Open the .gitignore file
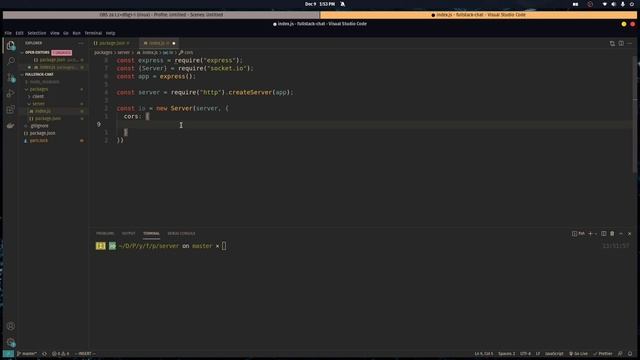The width and height of the screenshot is (640, 360). coord(39,126)
